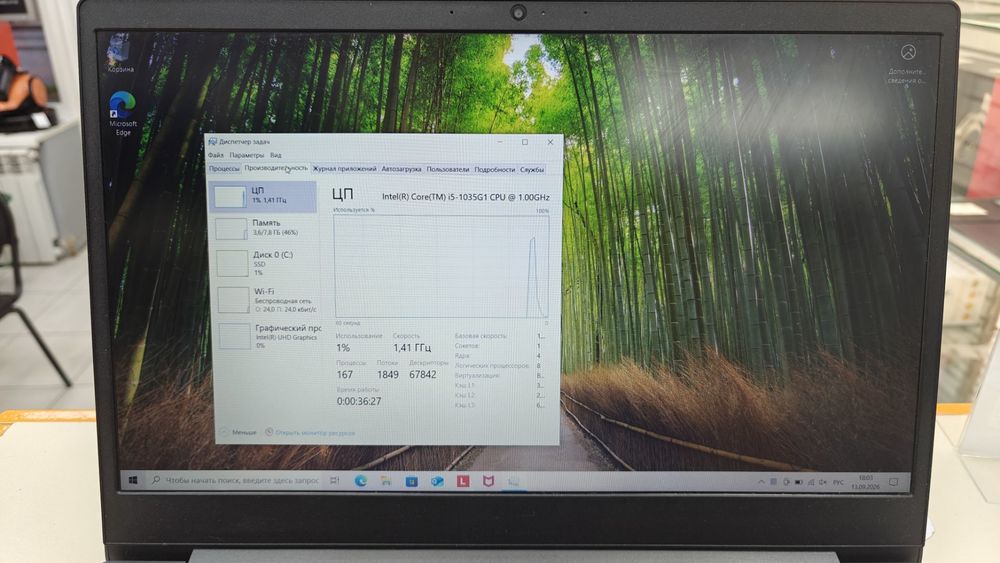Click the CPU usage graph
The height and width of the screenshot is (563, 1000).
point(441,266)
